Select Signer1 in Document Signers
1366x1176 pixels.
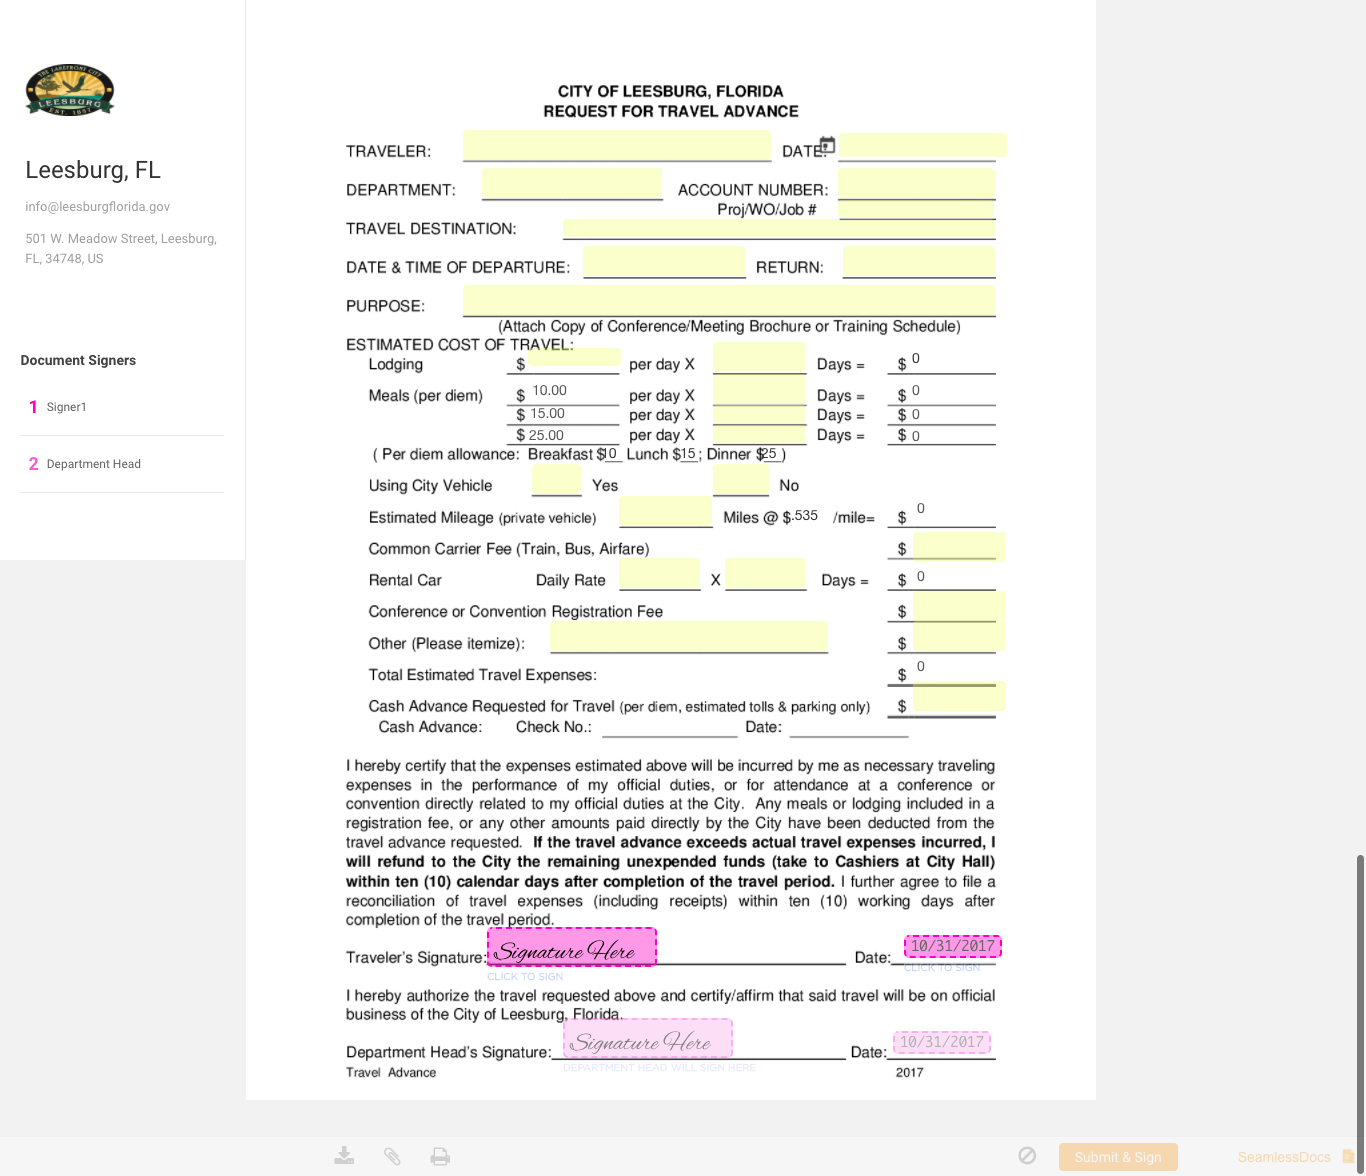(122, 407)
